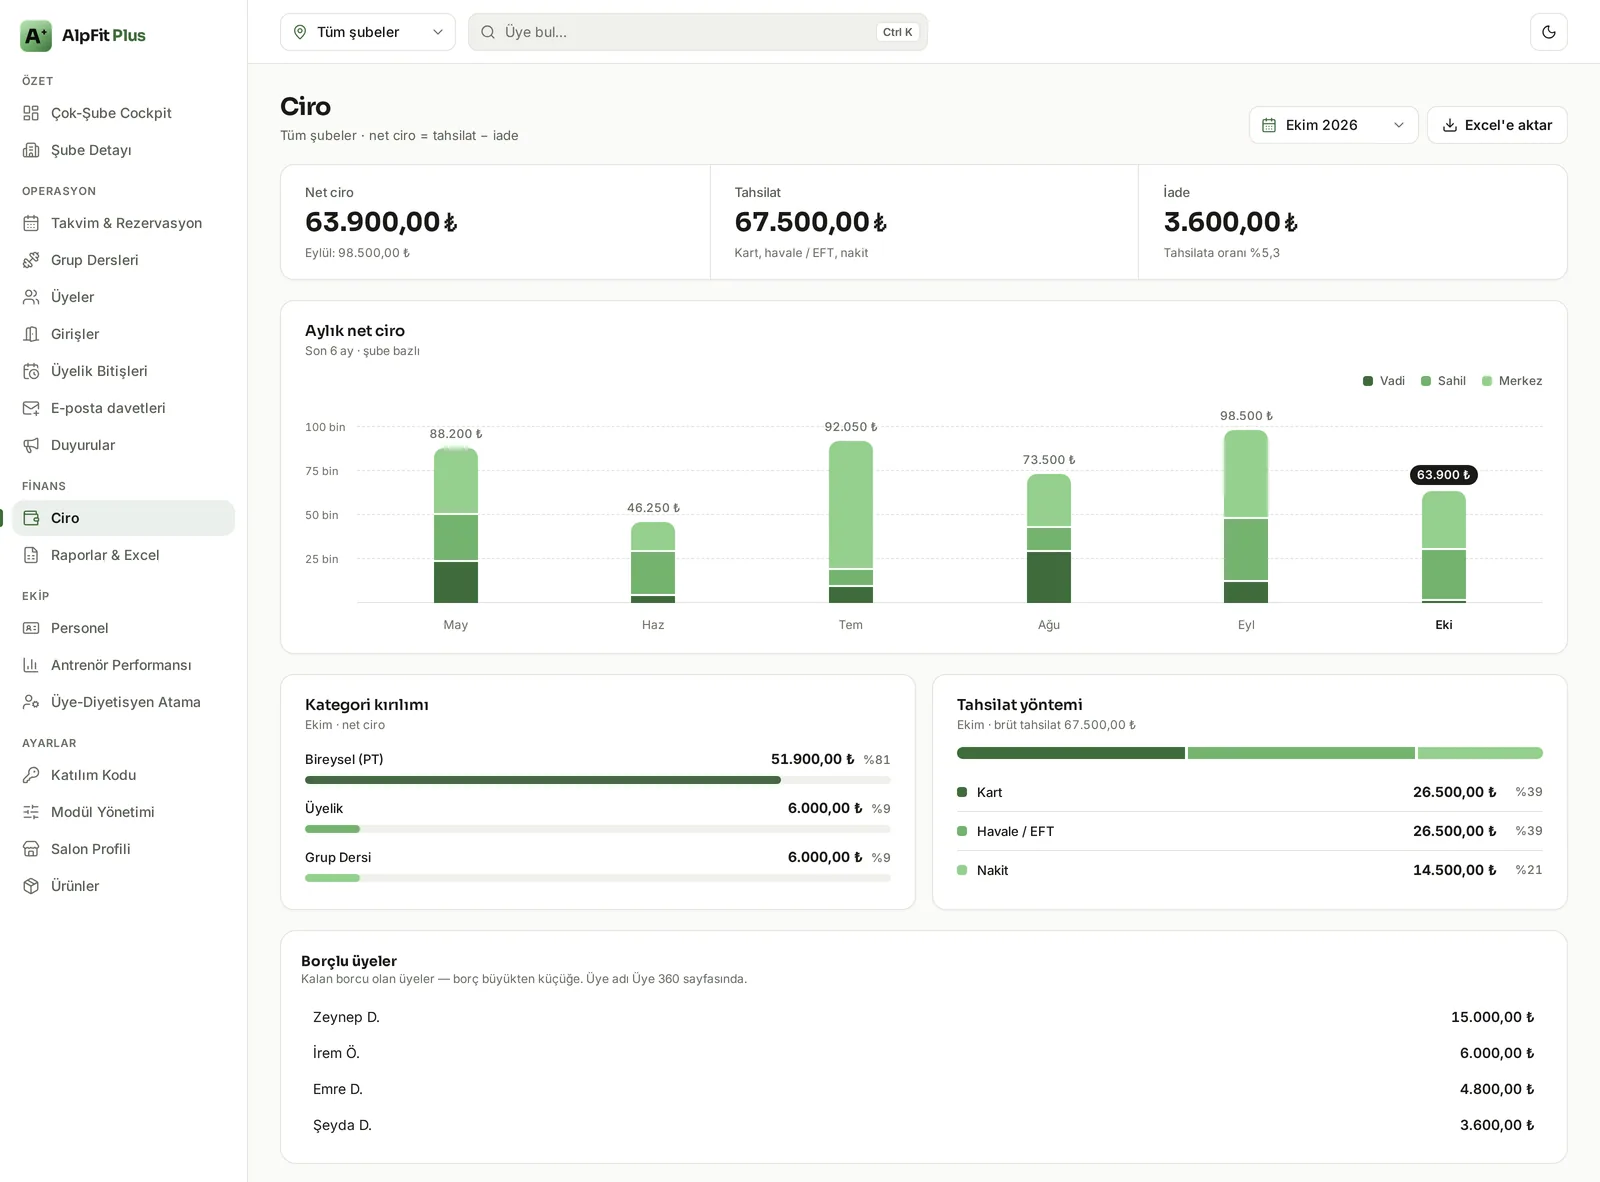Toggle Merkez series in chart legend
Image resolution: width=1600 pixels, height=1182 pixels.
click(x=1512, y=381)
